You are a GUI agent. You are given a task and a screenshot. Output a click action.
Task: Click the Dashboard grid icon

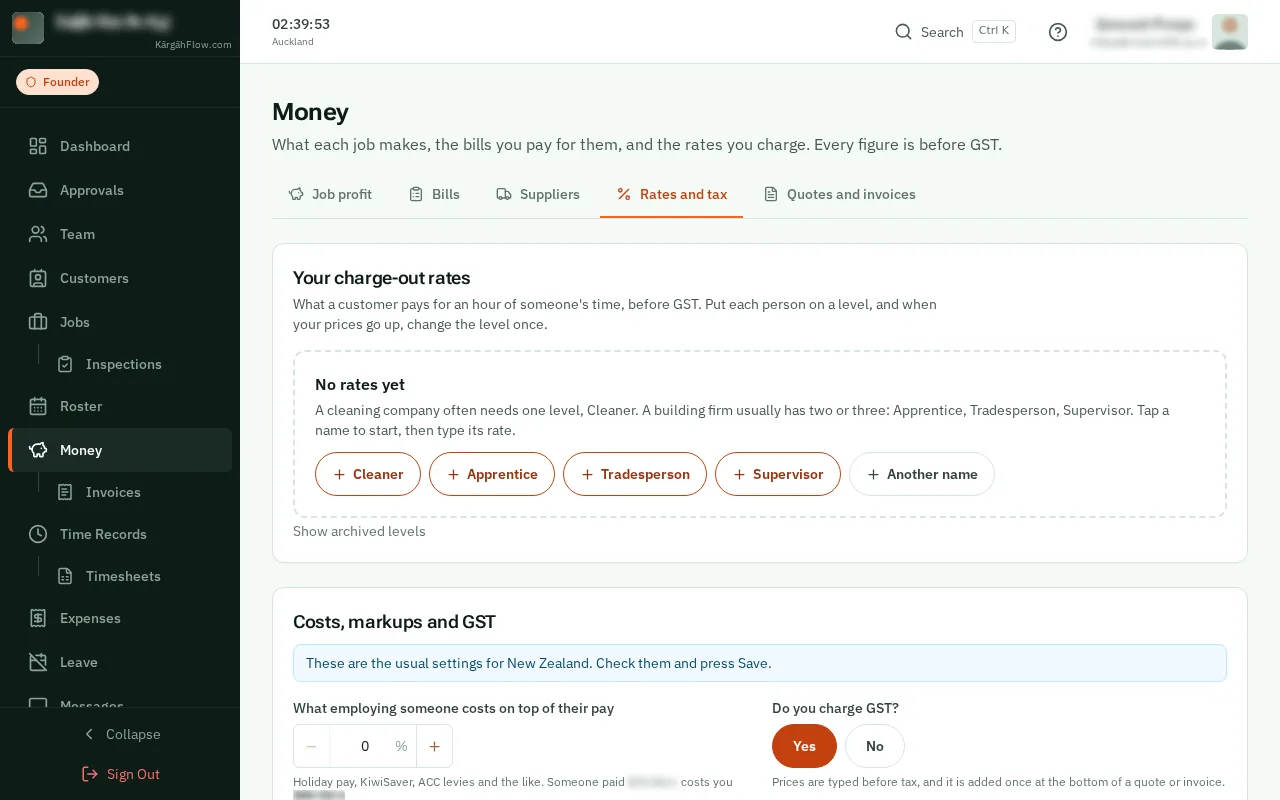[x=38, y=146]
